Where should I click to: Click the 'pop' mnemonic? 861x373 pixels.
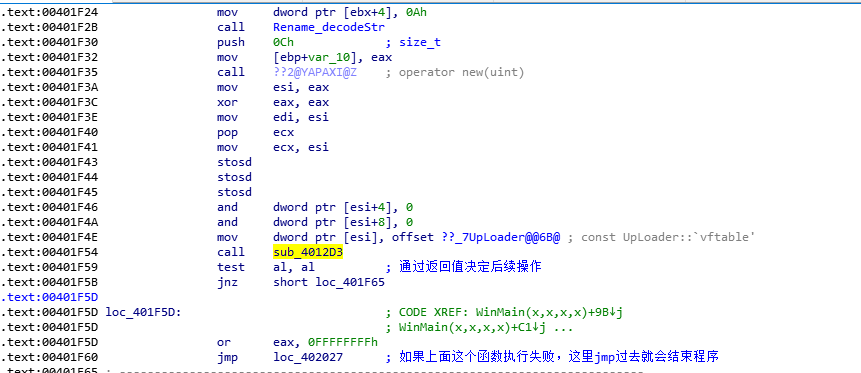tap(227, 132)
